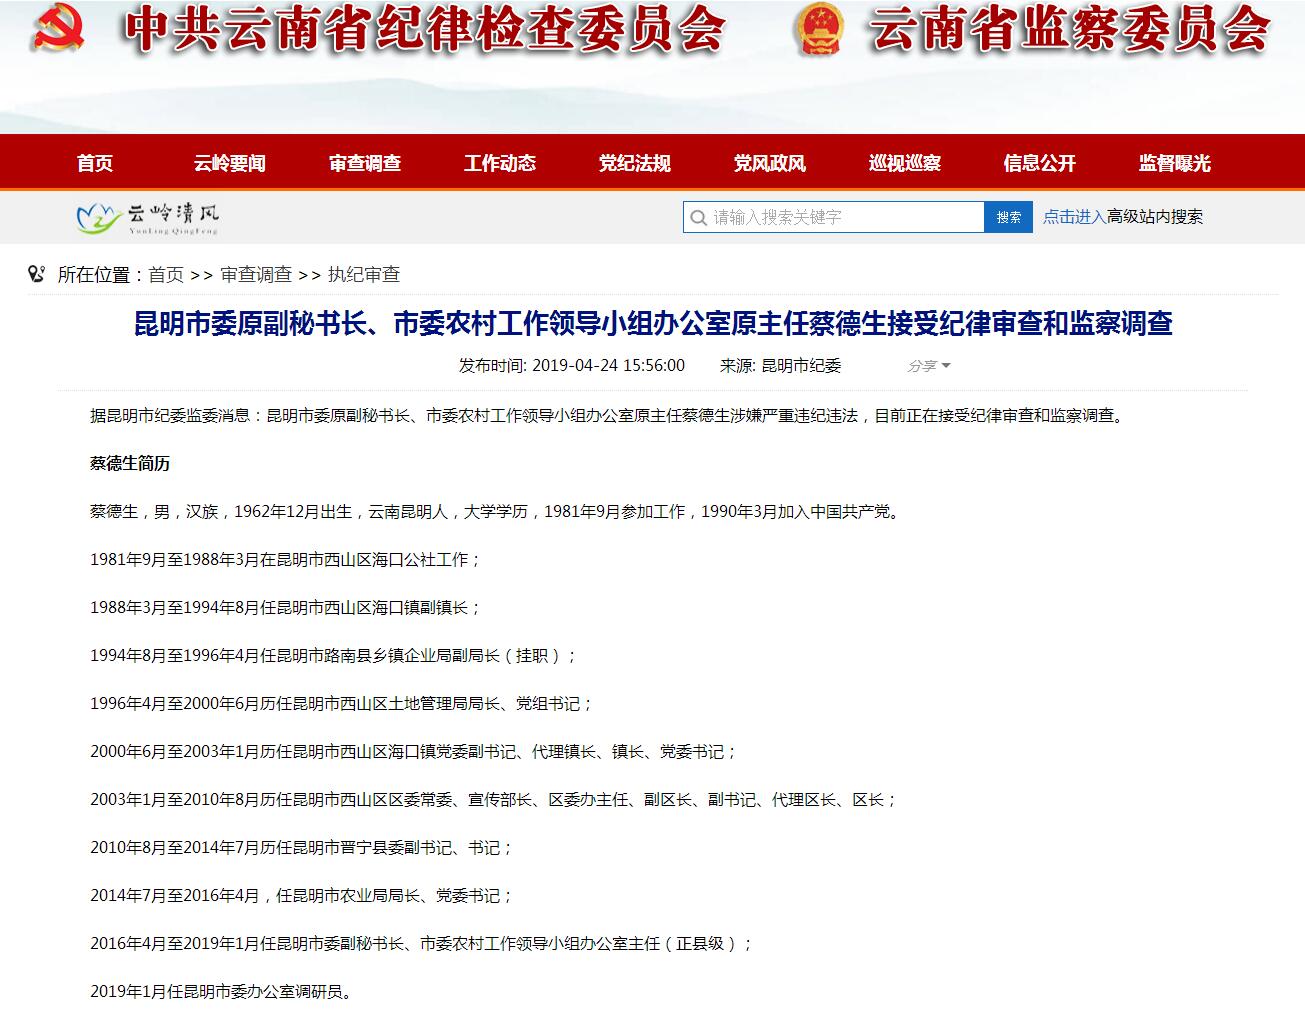
Task: Click the 点击进入 advanced search link
Action: click(1074, 217)
